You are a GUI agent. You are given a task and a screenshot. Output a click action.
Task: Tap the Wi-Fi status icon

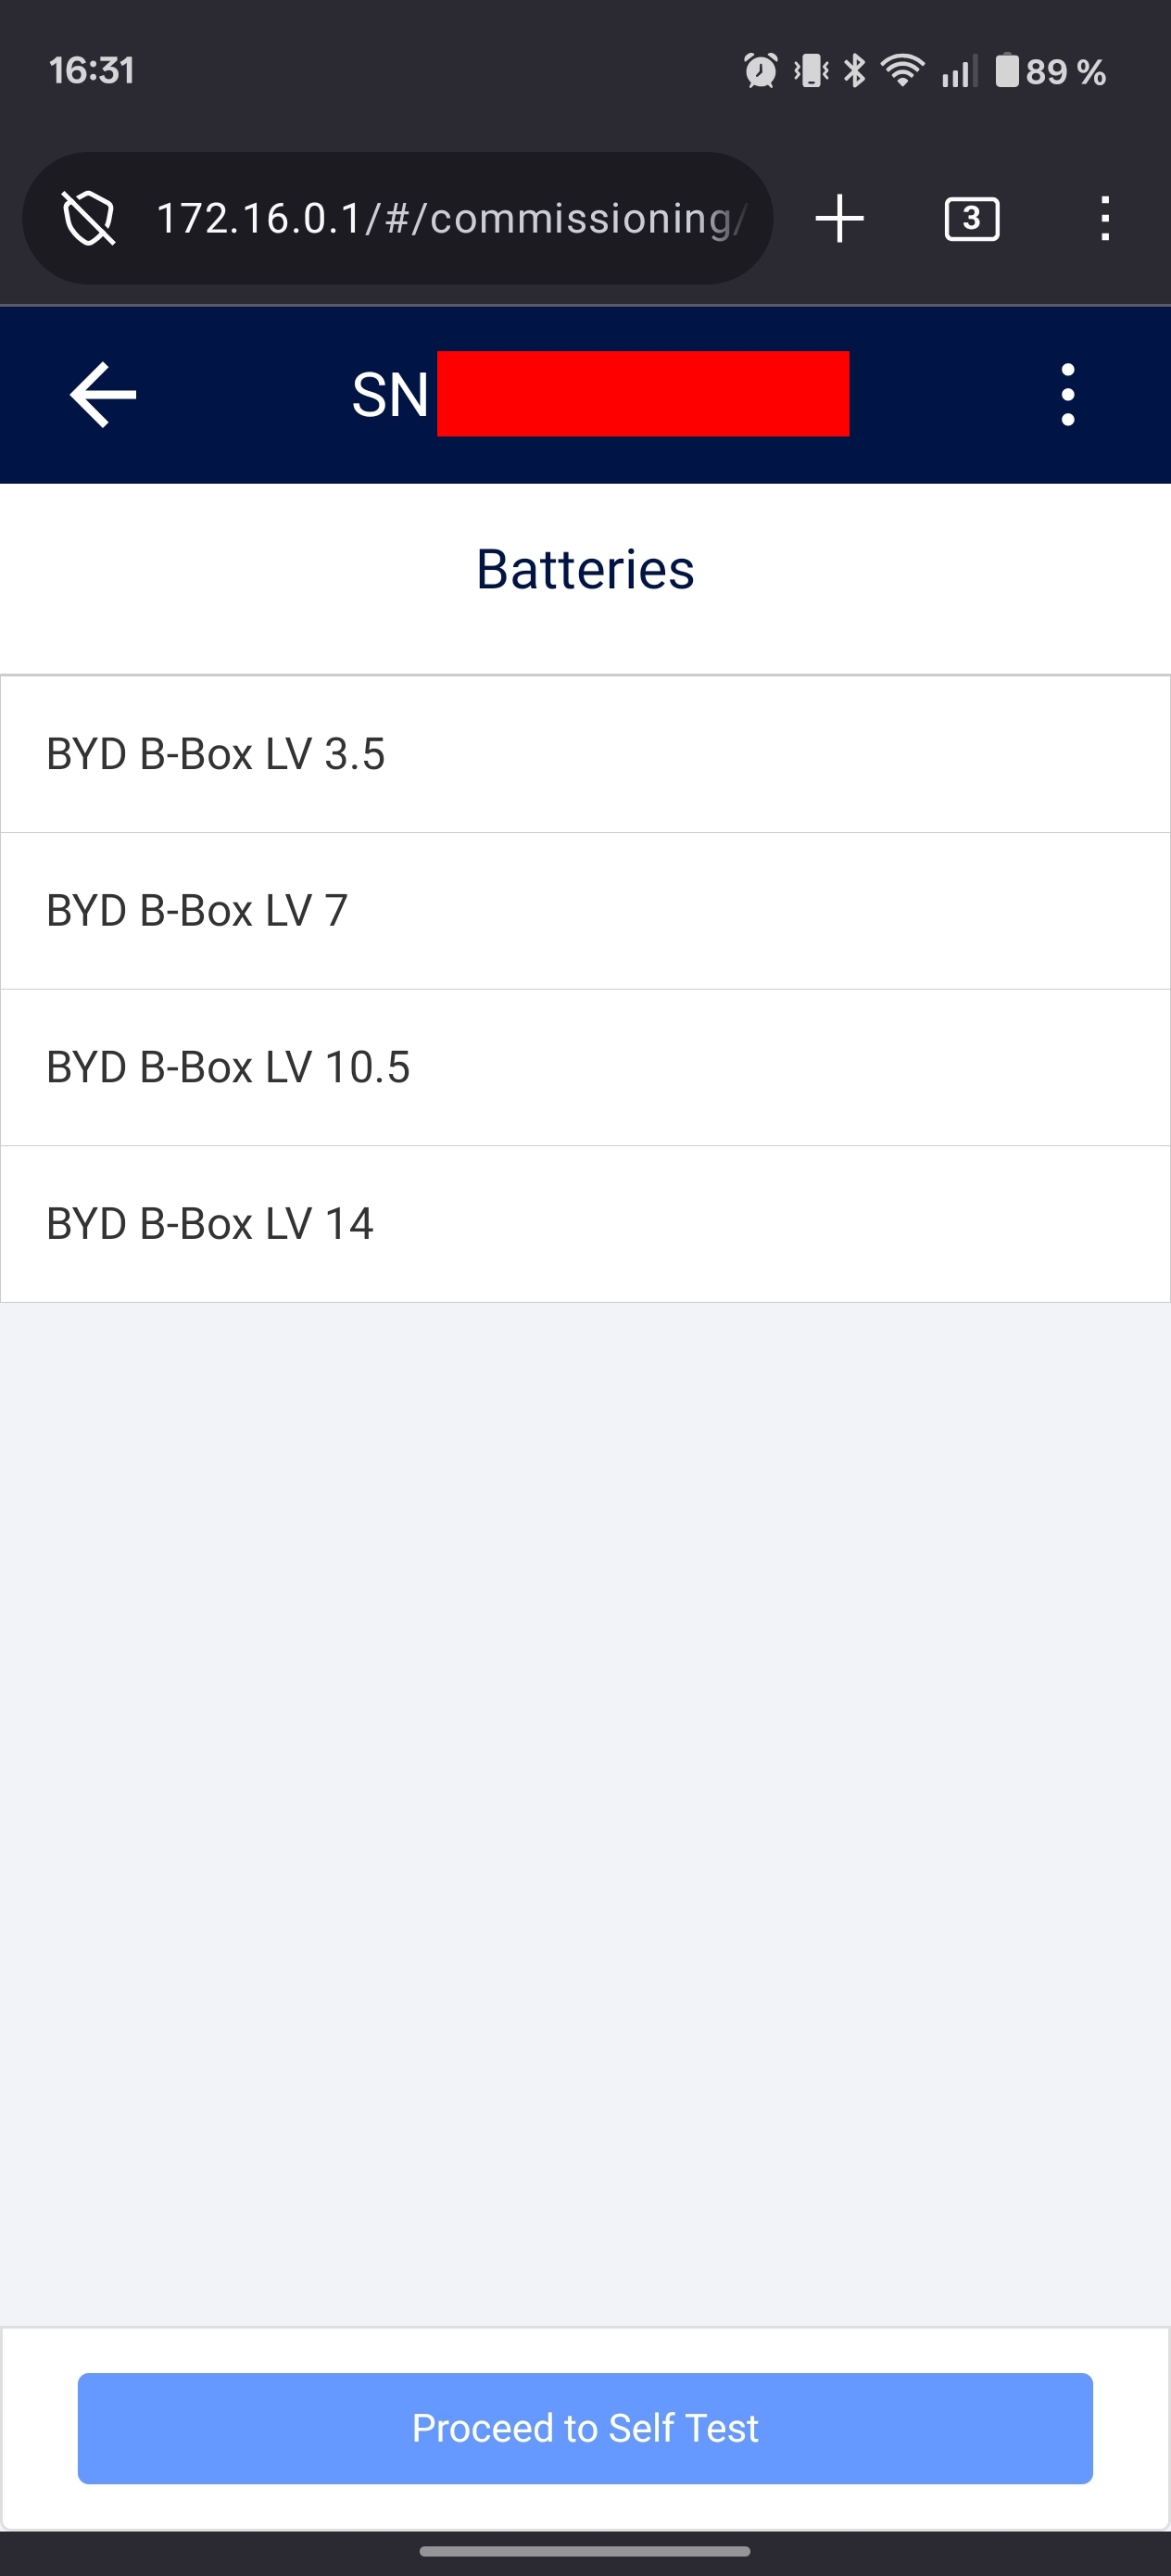[902, 71]
